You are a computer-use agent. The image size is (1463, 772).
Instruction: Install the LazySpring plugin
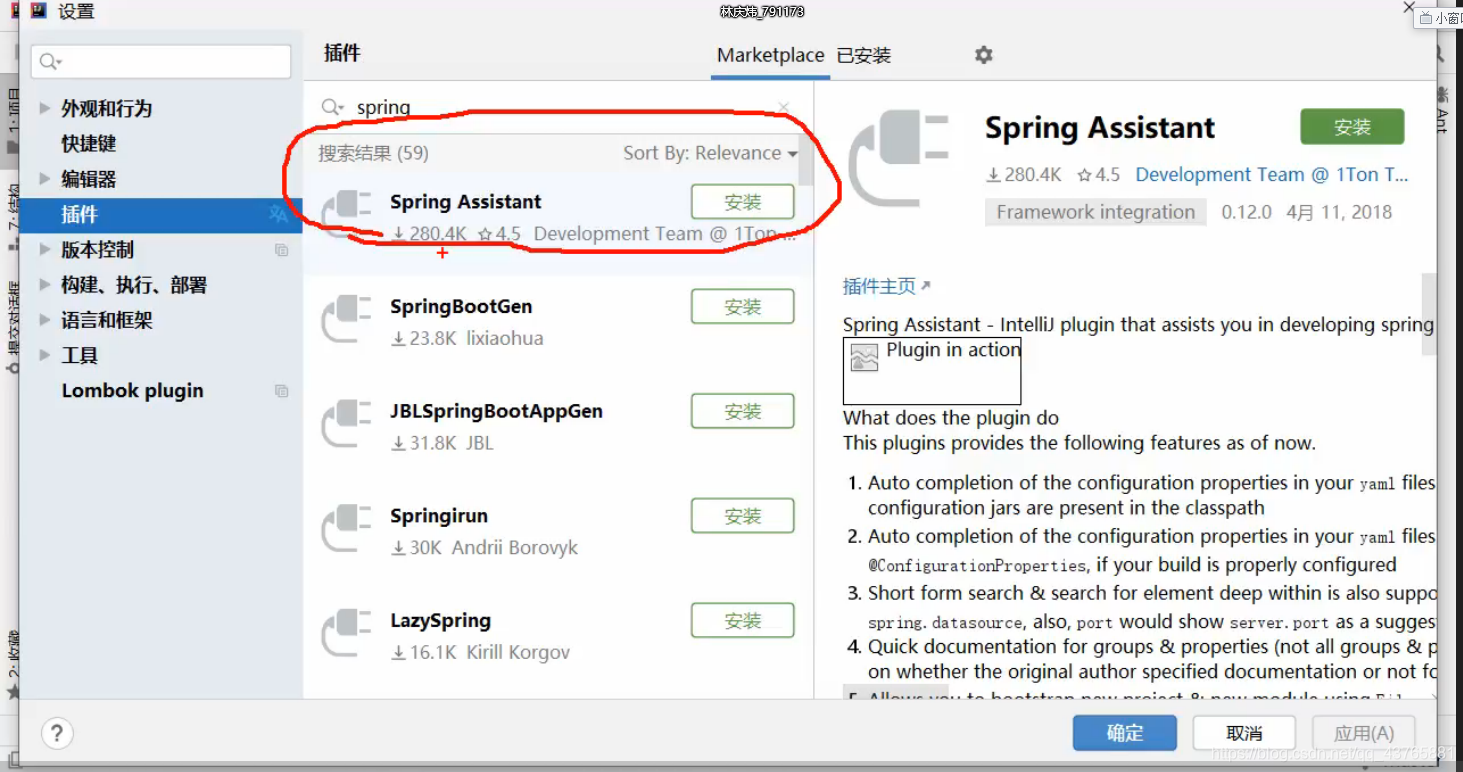coord(743,621)
